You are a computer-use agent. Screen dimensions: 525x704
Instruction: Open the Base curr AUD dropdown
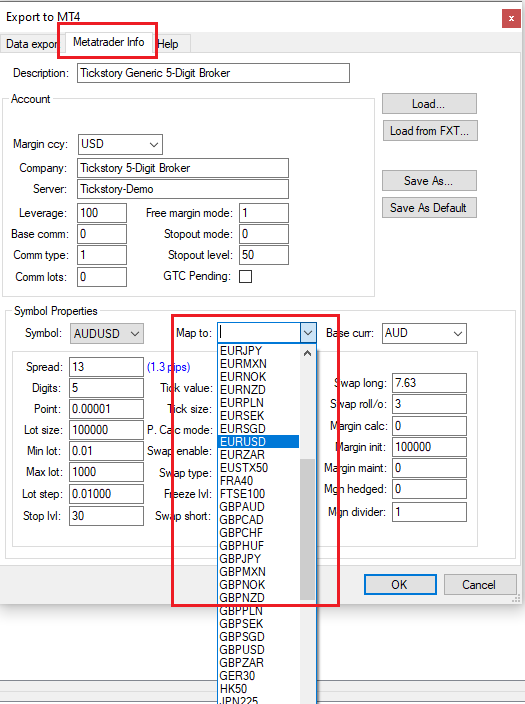pyautogui.click(x=424, y=334)
